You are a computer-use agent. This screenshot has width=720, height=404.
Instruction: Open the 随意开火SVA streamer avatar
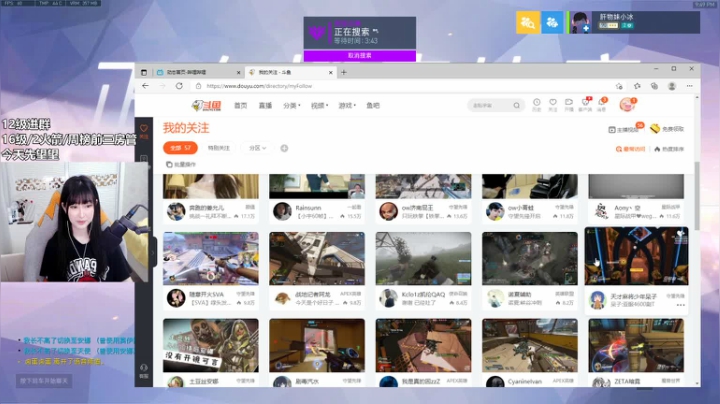coord(176,298)
